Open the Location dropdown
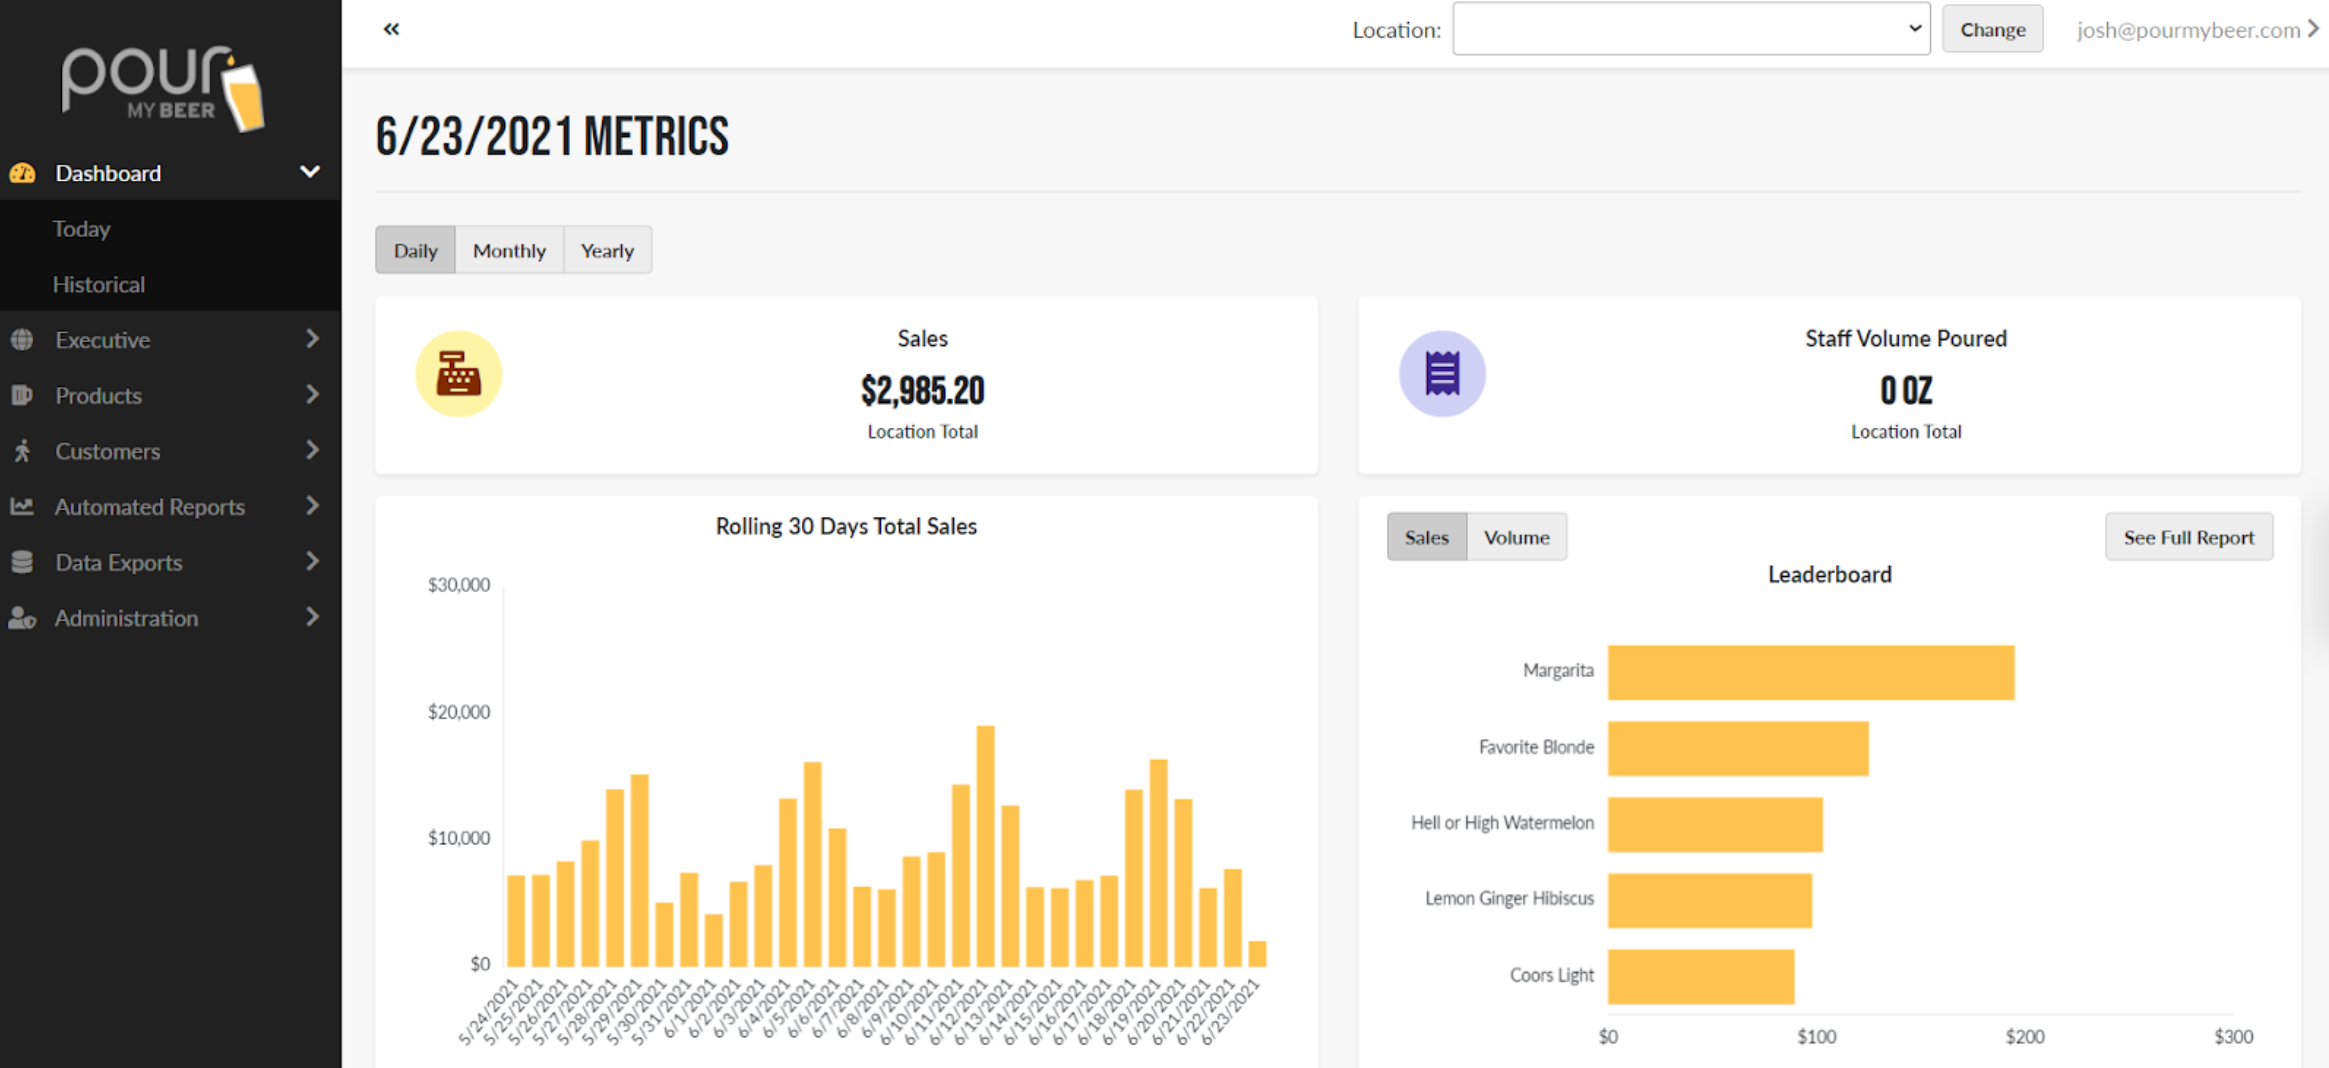The image size is (2329, 1068). pos(1691,29)
